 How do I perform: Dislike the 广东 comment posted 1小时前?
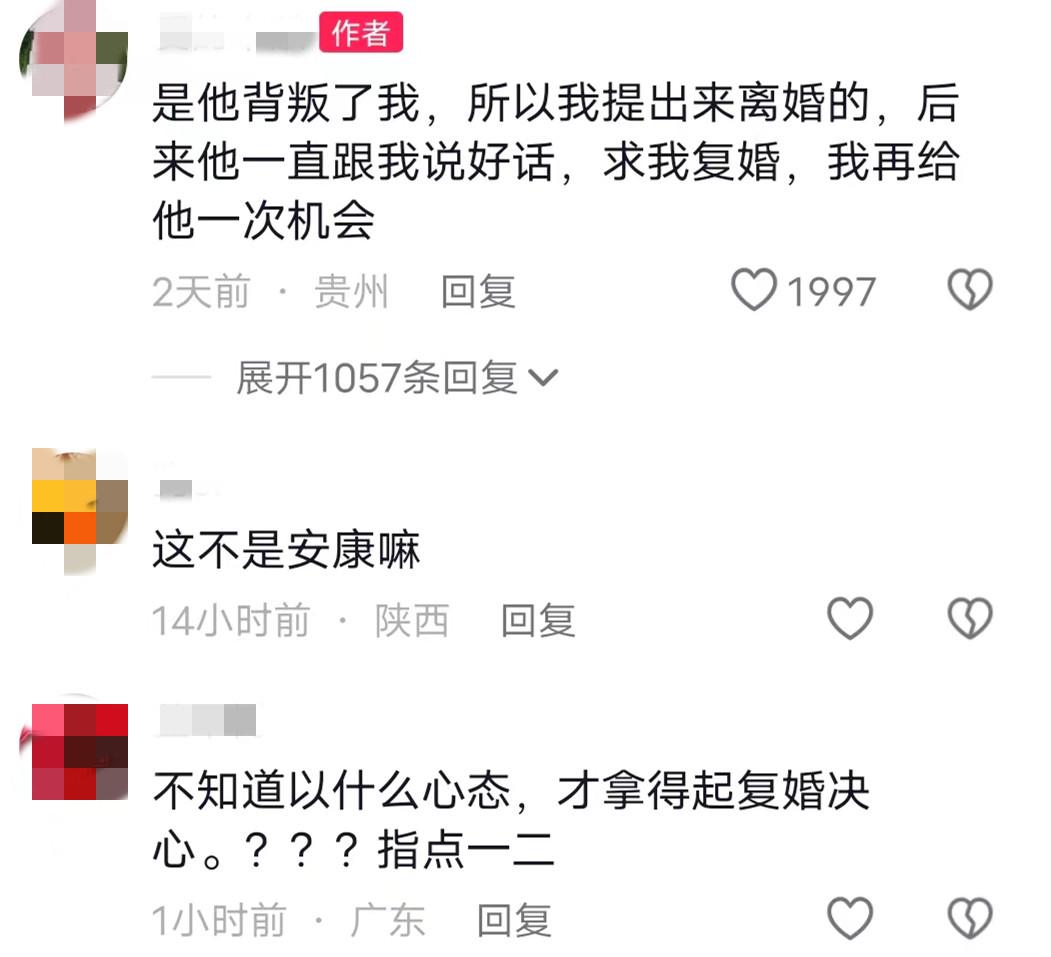969,917
